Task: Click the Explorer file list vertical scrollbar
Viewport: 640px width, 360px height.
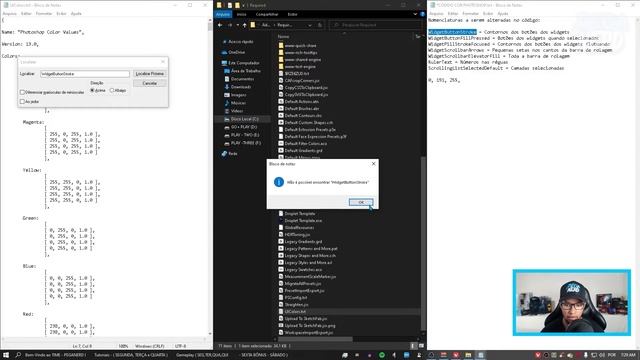Action: point(423,245)
